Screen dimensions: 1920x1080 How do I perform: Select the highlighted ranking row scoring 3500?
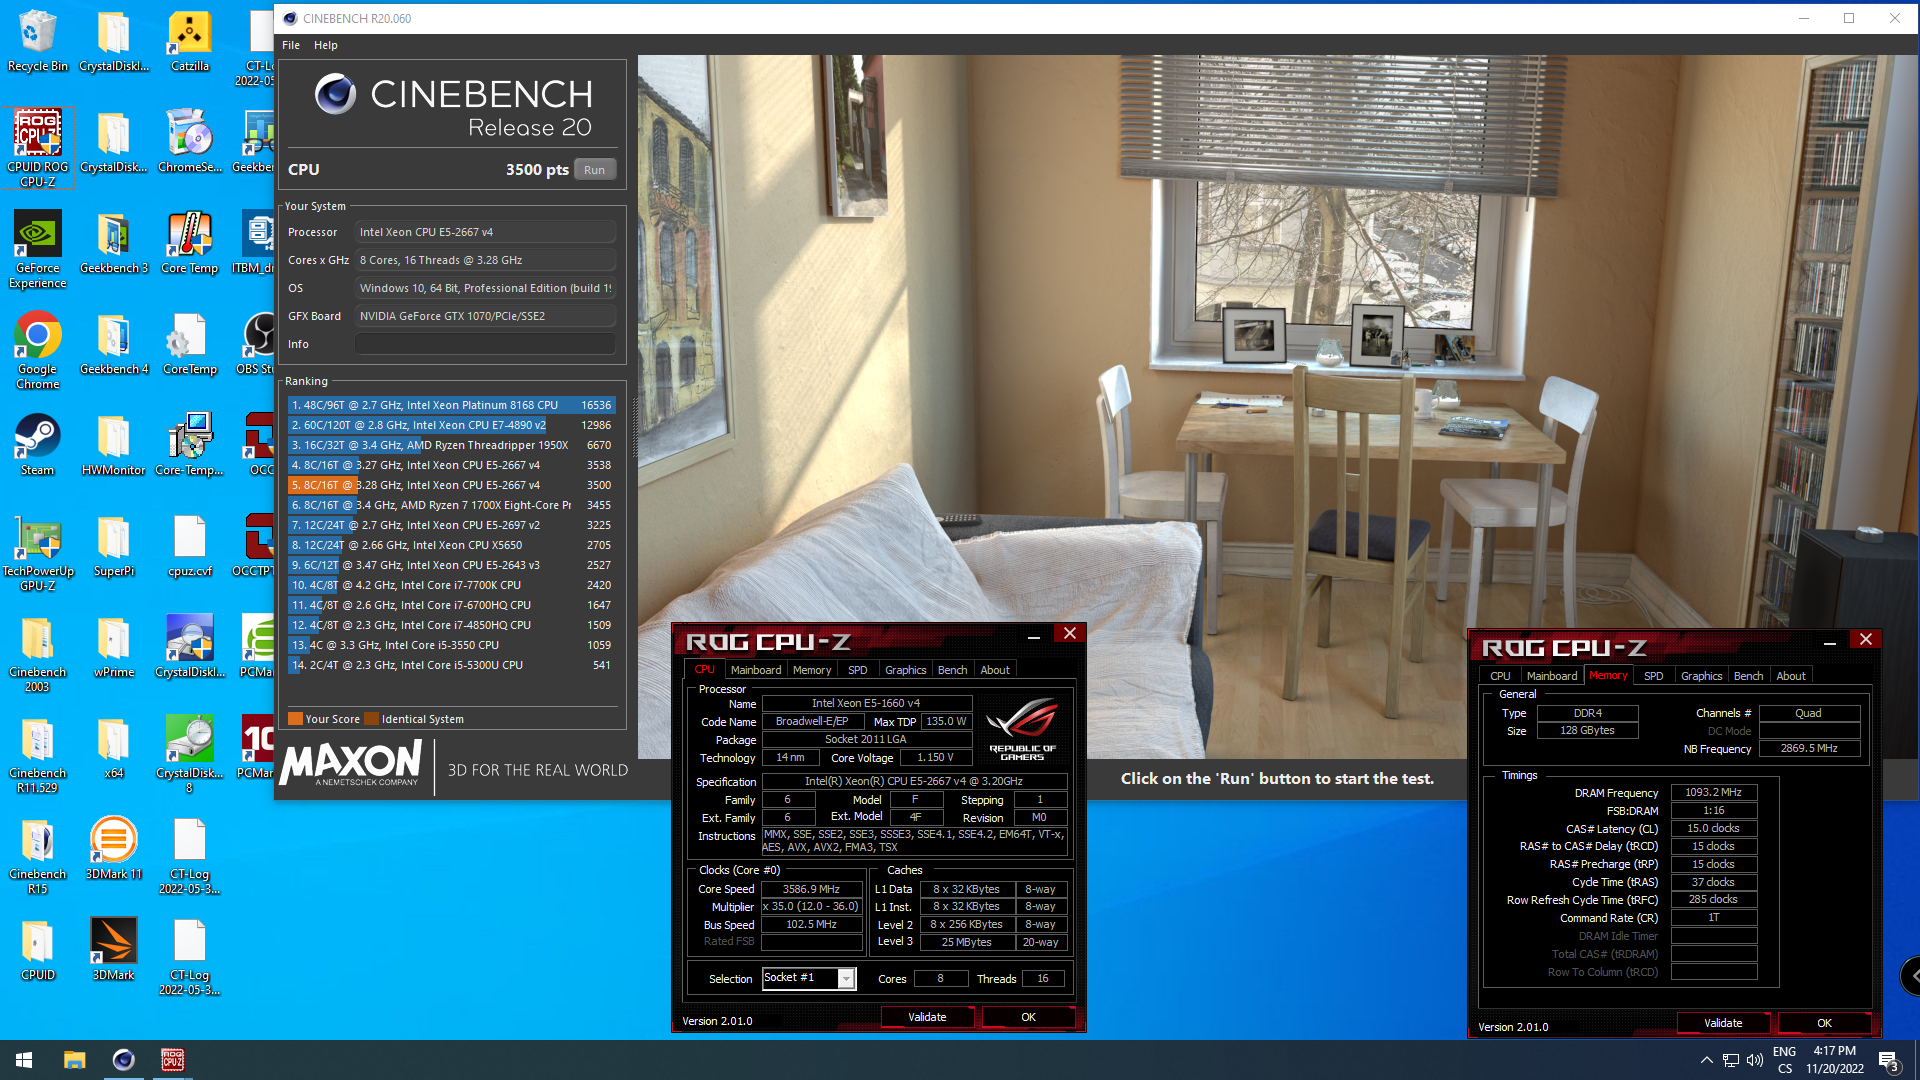pos(451,485)
